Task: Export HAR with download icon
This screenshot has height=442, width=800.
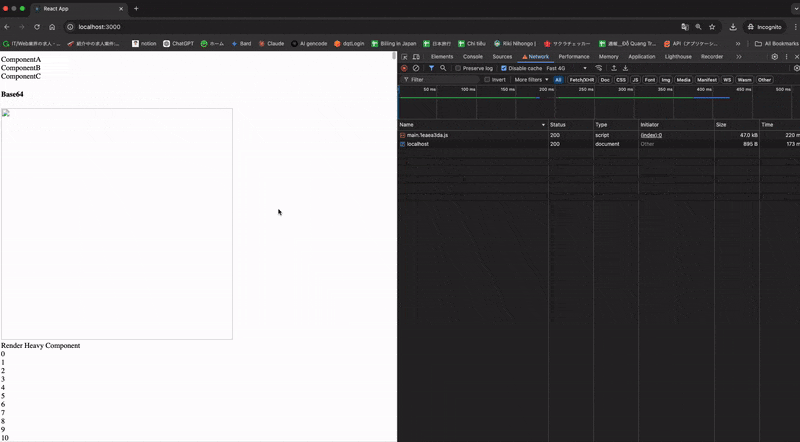Action: coord(626,68)
